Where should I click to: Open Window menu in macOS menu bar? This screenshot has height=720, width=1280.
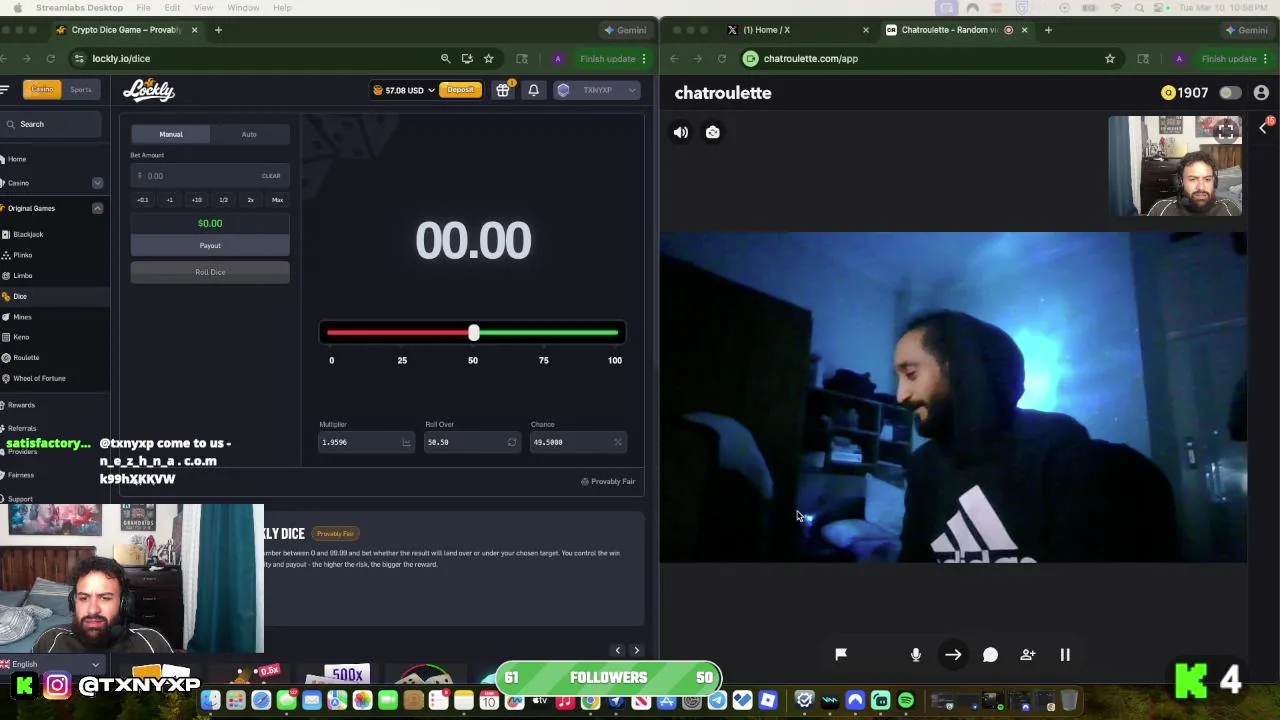coord(243,8)
